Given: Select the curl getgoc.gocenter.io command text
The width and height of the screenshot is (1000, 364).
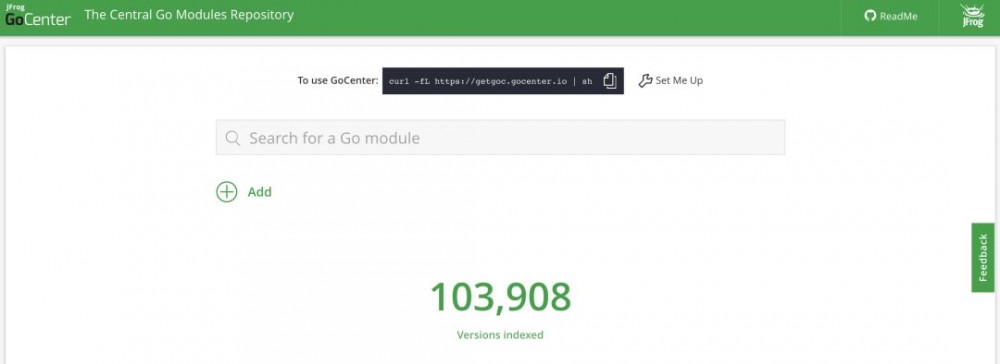Looking at the screenshot, I should pyautogui.click(x=490, y=82).
